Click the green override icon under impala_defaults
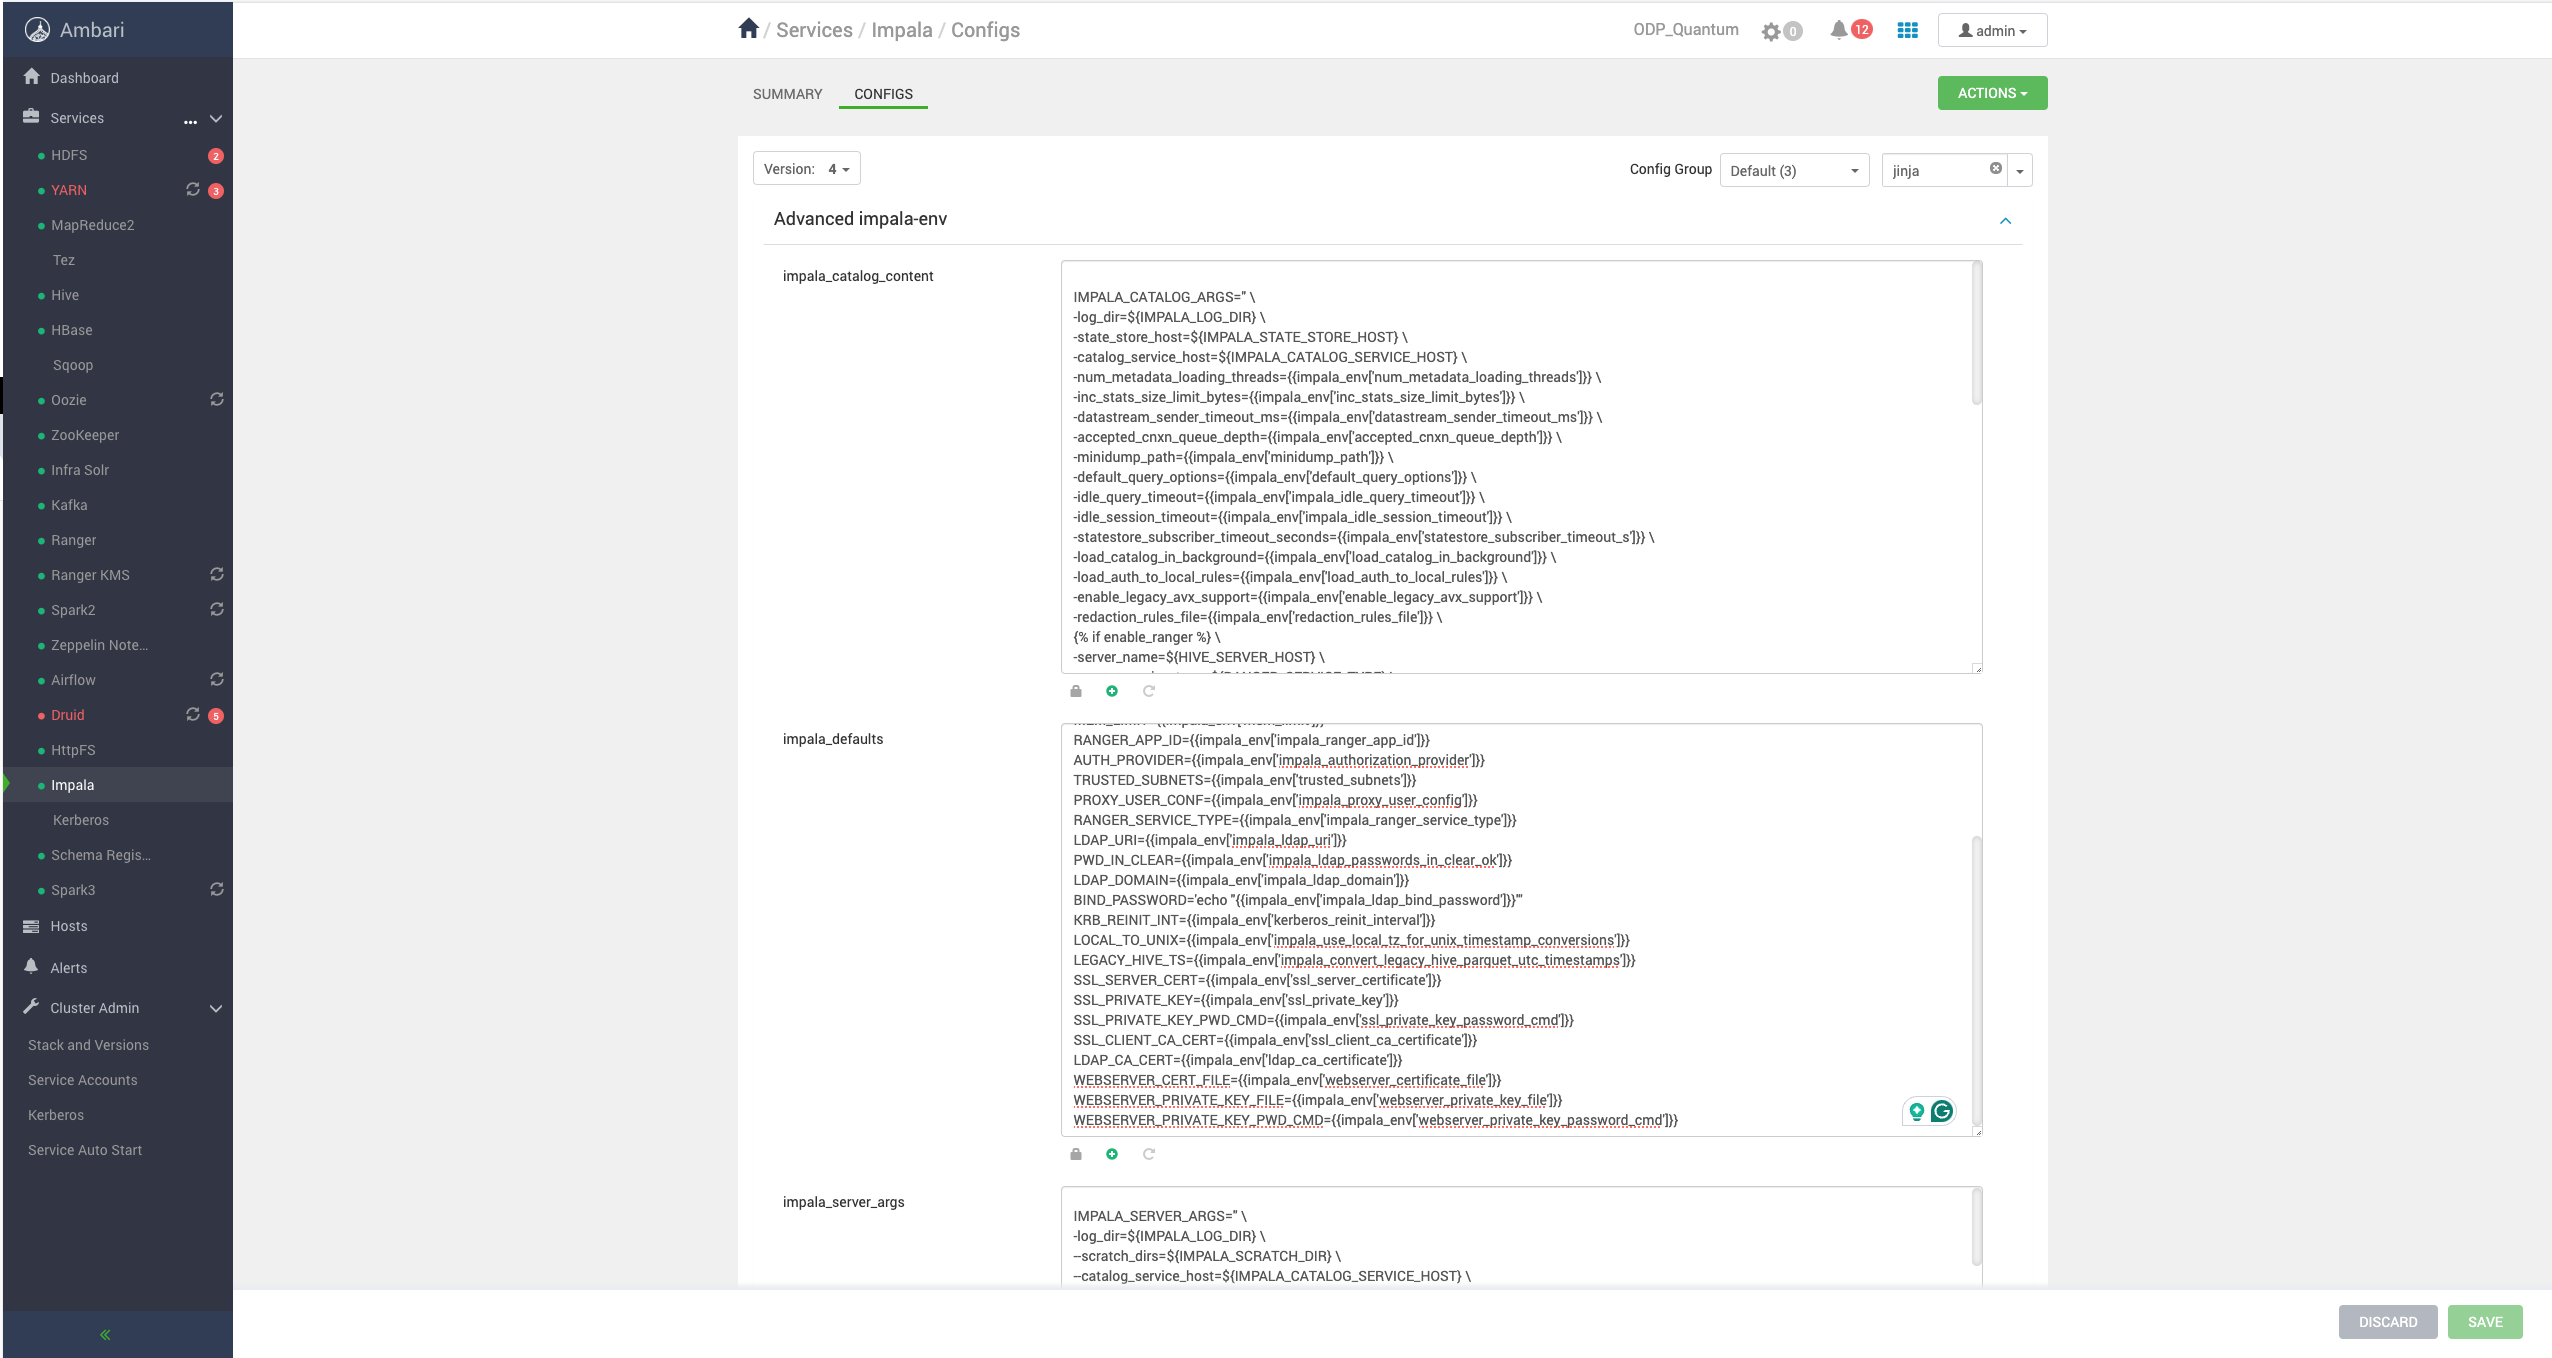The height and width of the screenshot is (1358, 2552). point(1112,1154)
